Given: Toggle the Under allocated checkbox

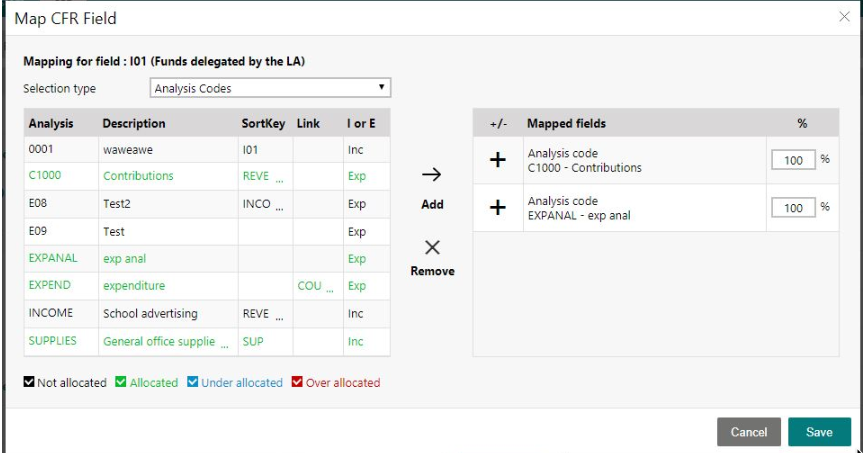Looking at the screenshot, I should (192, 382).
